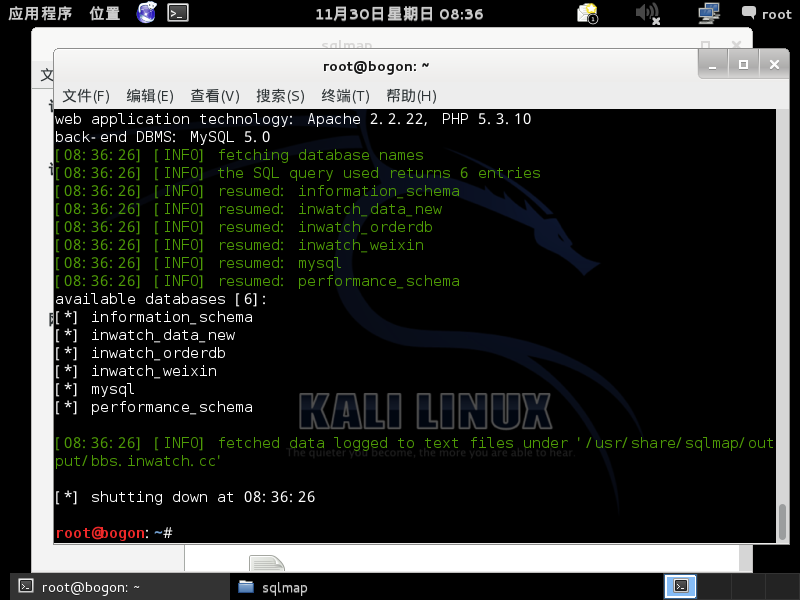This screenshot has width=800, height=600.
Task: Click 'available databases [6]:' line
Action: tap(161, 299)
